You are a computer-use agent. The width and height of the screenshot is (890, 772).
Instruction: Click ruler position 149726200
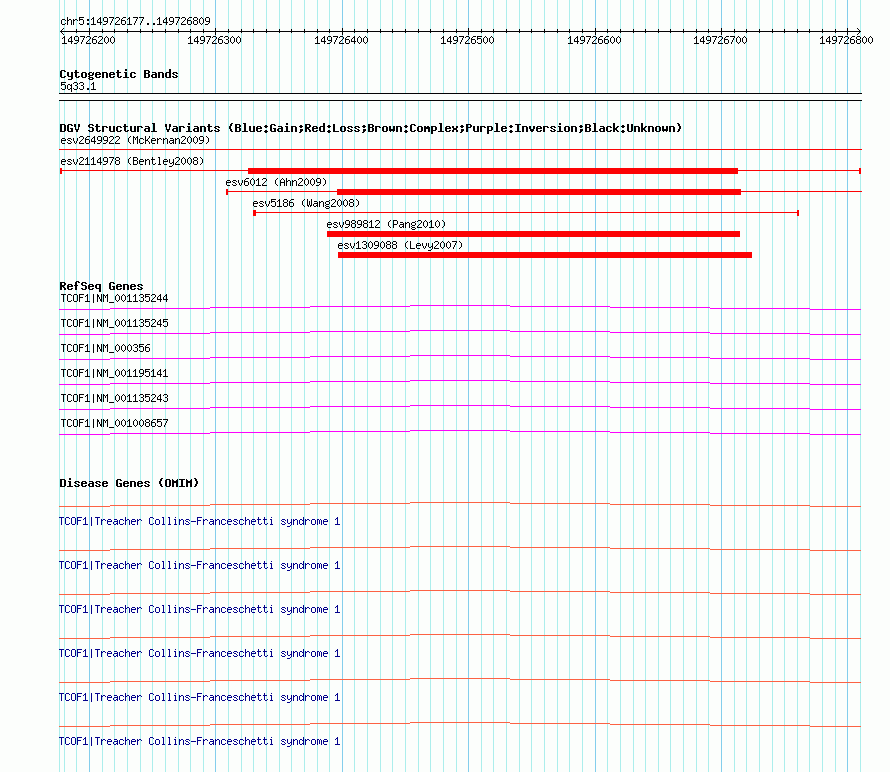coord(88,40)
